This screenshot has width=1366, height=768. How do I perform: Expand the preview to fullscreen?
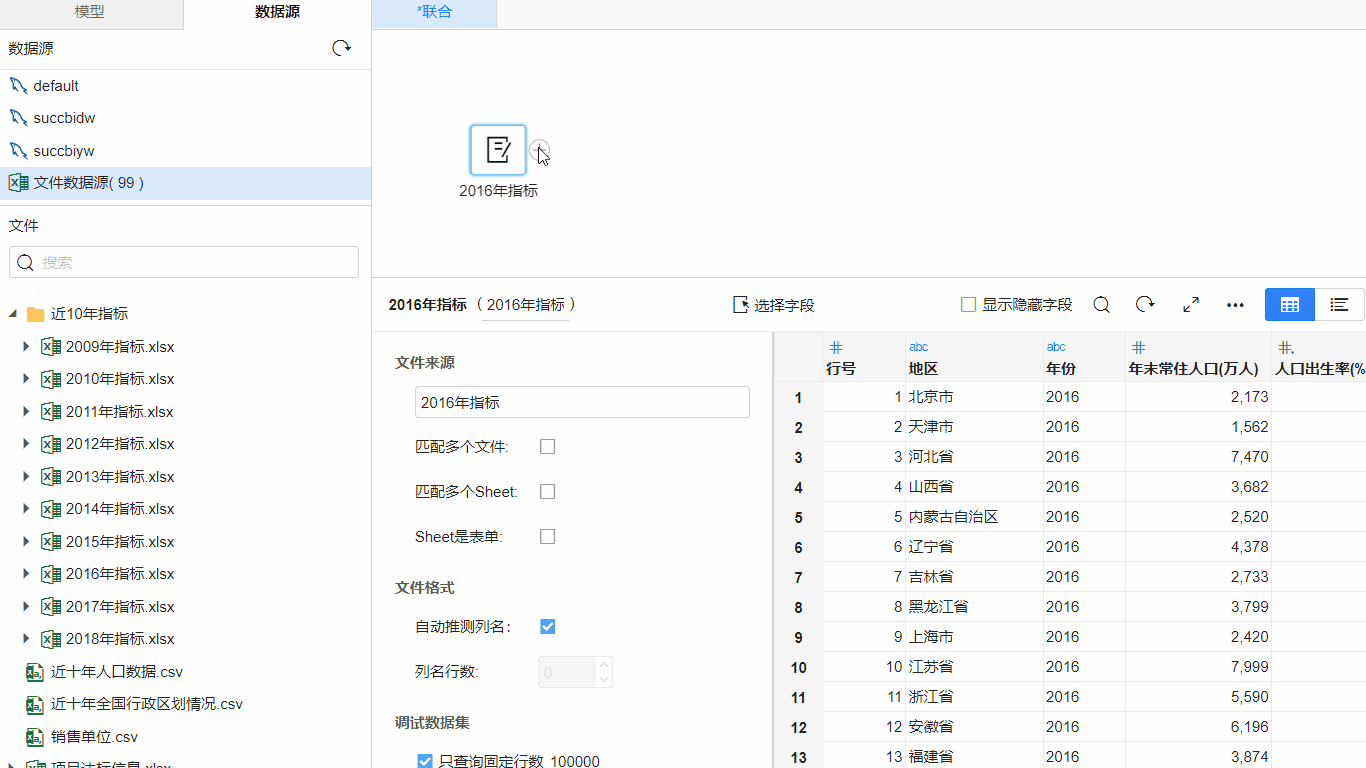1190,304
